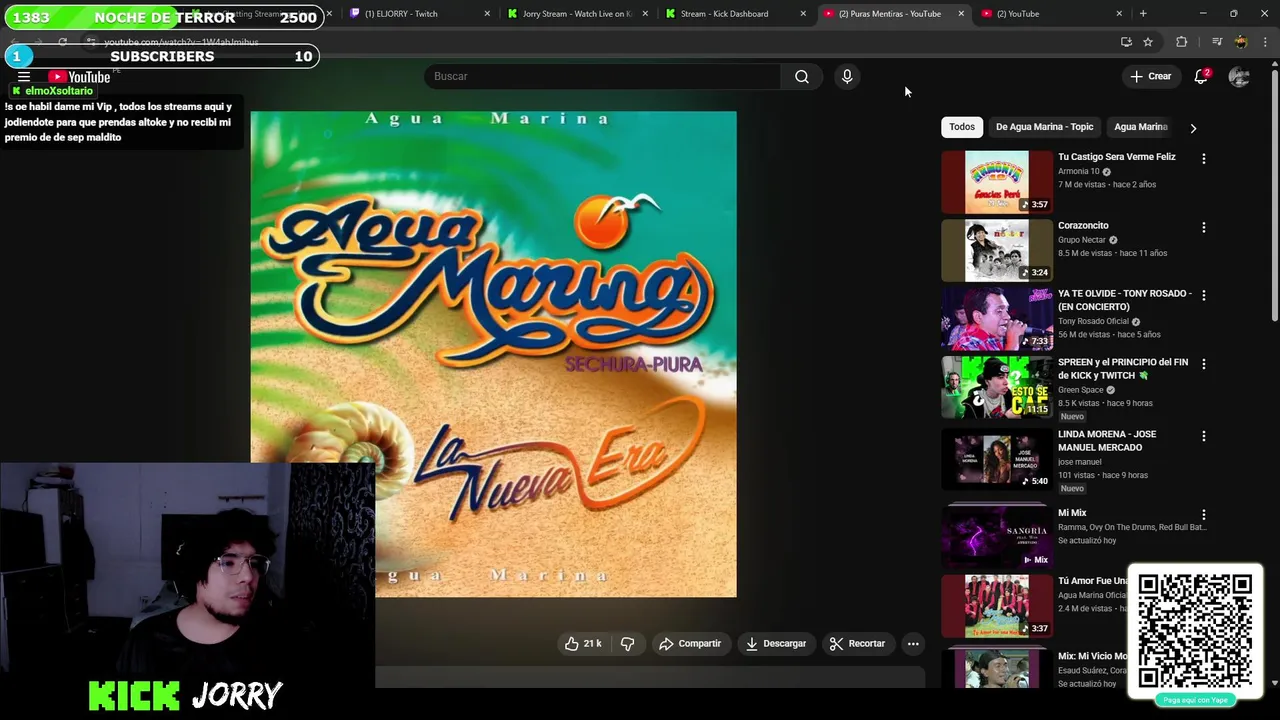Bookmark this page with the star
Screen dimensions: 1280x720
[x=1148, y=42]
